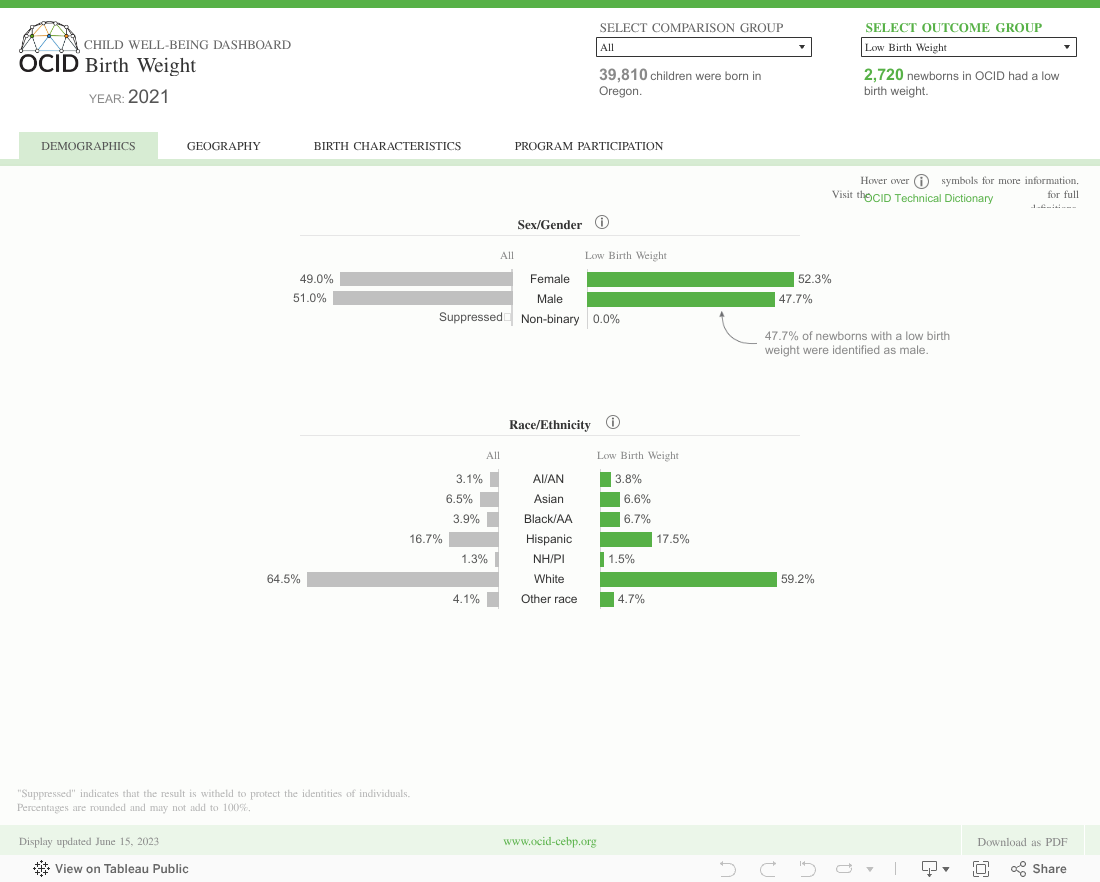Select the green Hispanic low birth weight bar
The width and height of the screenshot is (1100, 882).
[626, 539]
